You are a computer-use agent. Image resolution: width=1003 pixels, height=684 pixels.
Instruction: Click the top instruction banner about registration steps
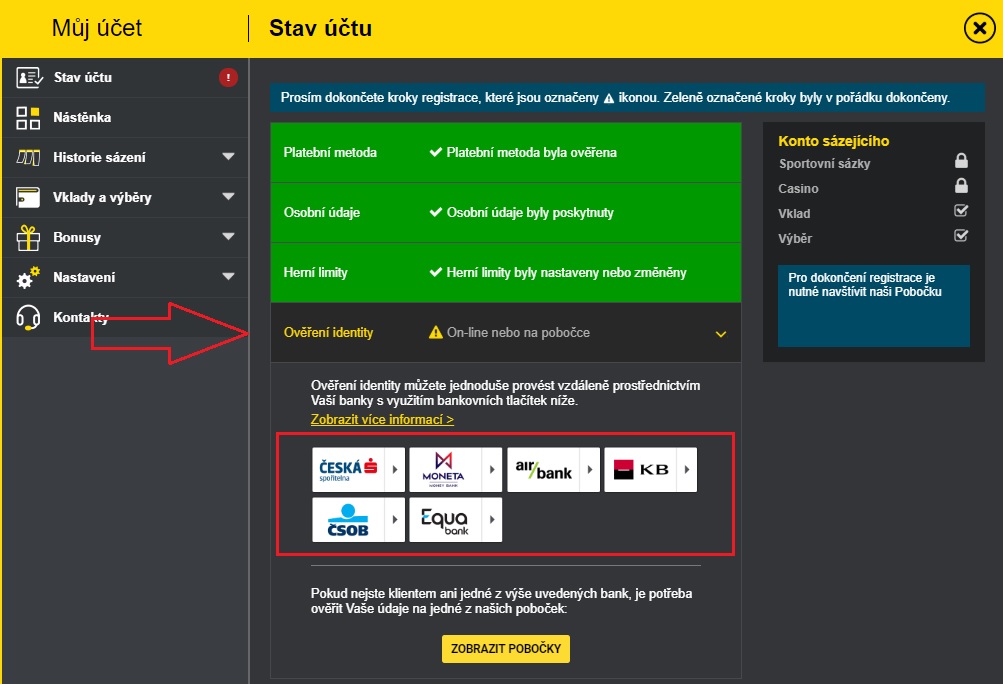pos(628,98)
